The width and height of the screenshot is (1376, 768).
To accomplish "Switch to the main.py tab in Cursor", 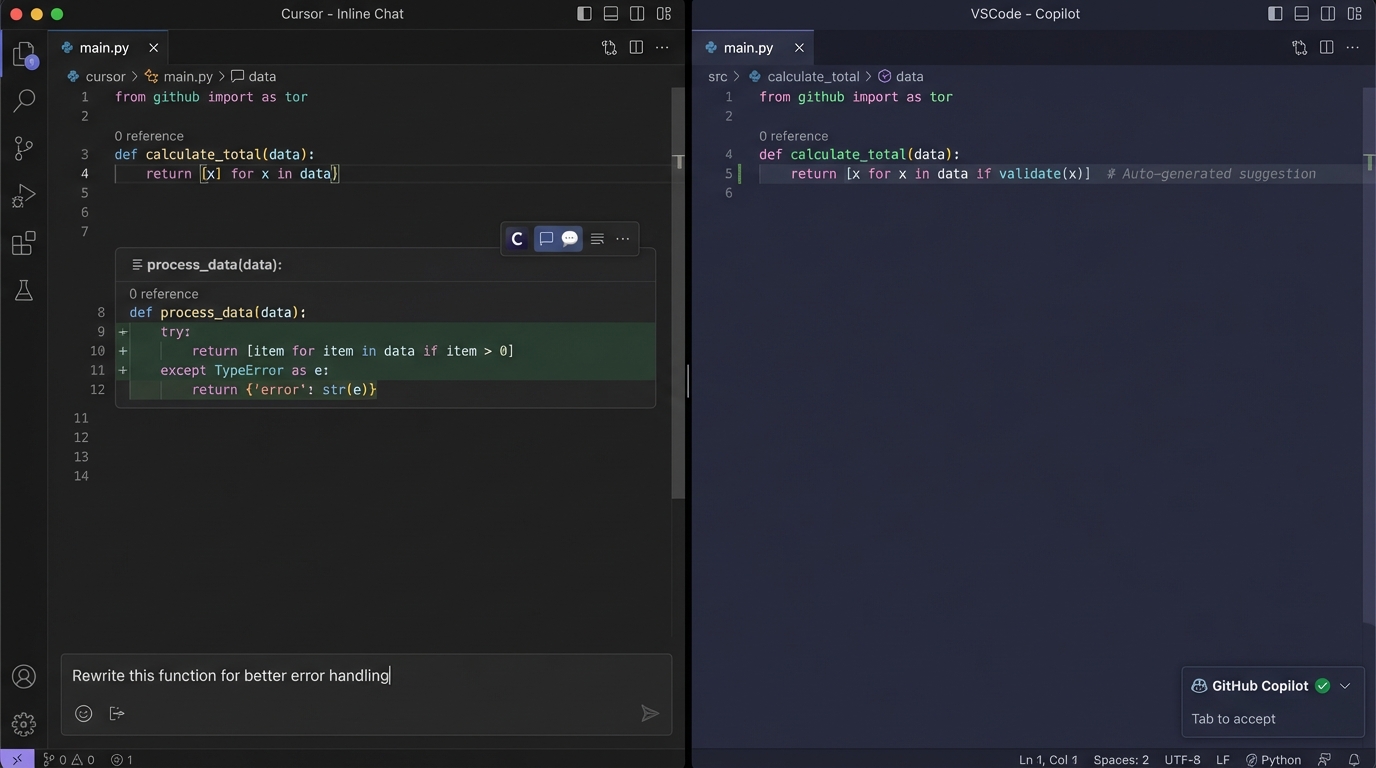I will coord(103,47).
